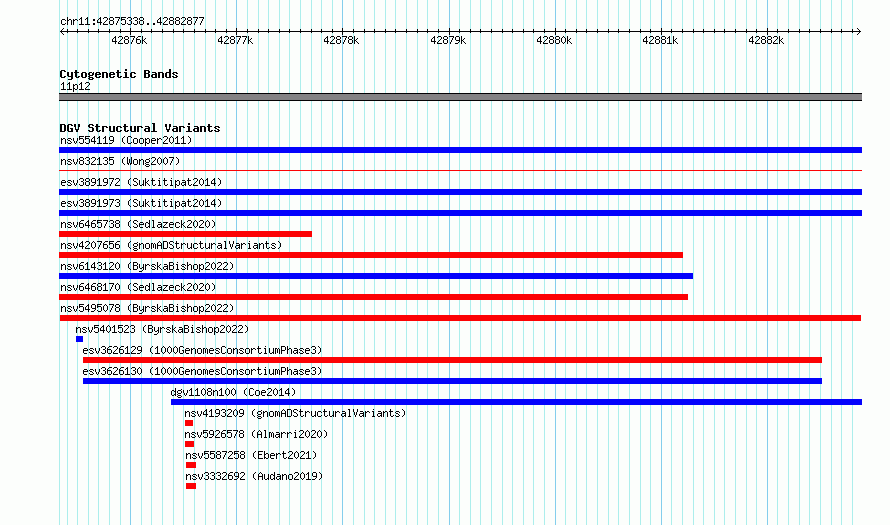Open nsv5495078 (ByrskaBishop2022) label
Image resolution: width=890 pixels, height=525 pixels.
pyautogui.click(x=147, y=308)
